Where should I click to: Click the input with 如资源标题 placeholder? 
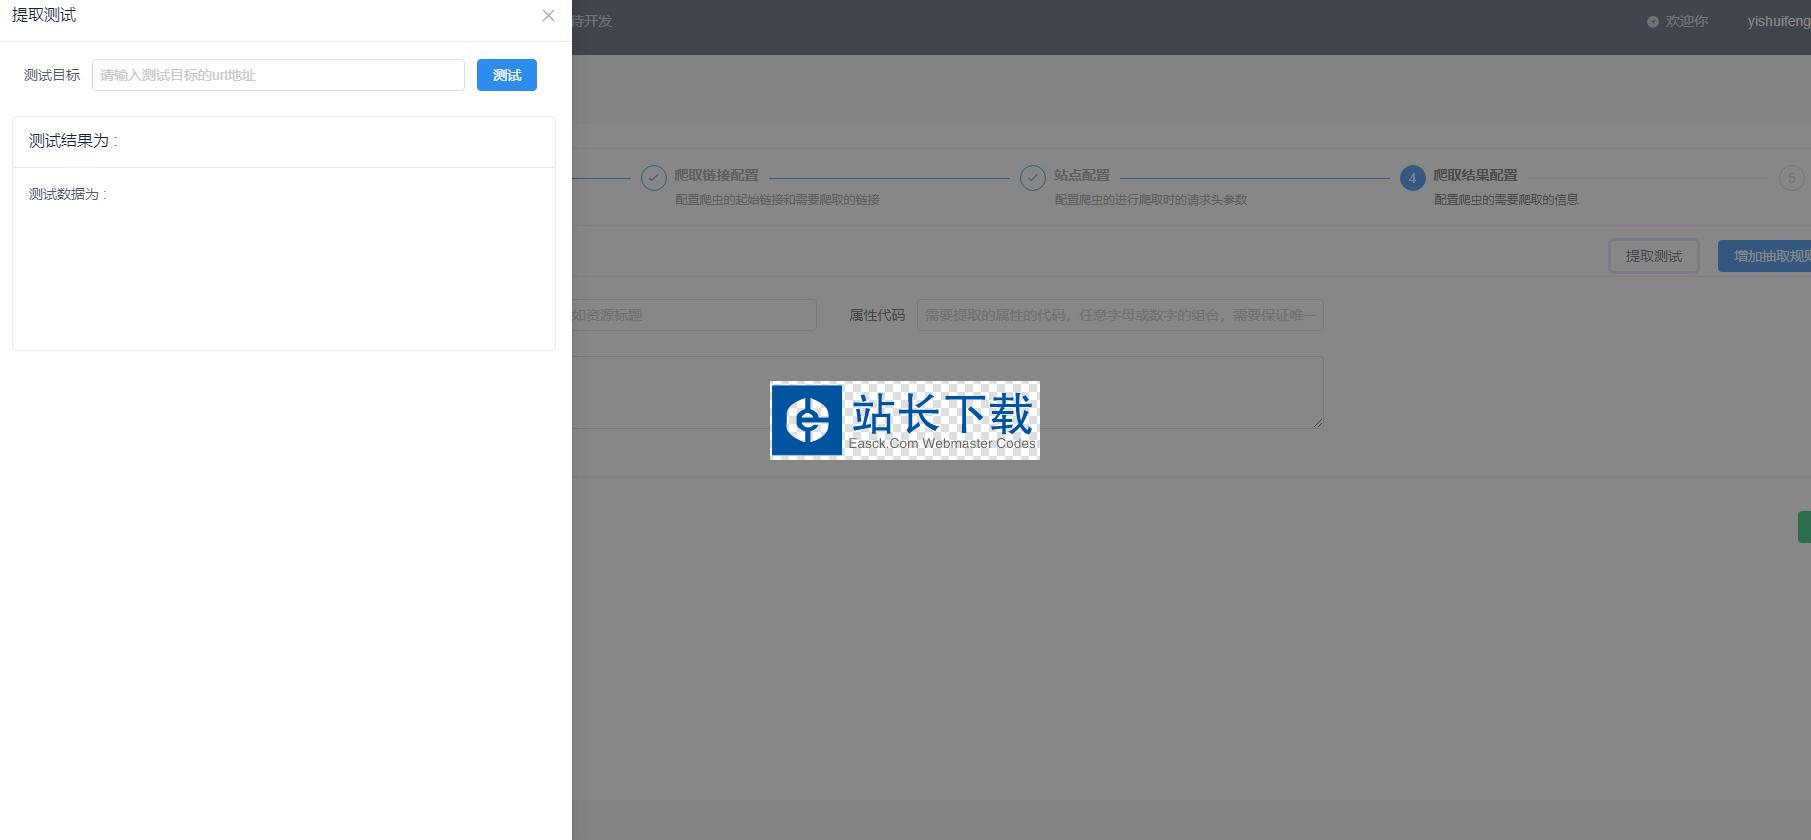[693, 315]
